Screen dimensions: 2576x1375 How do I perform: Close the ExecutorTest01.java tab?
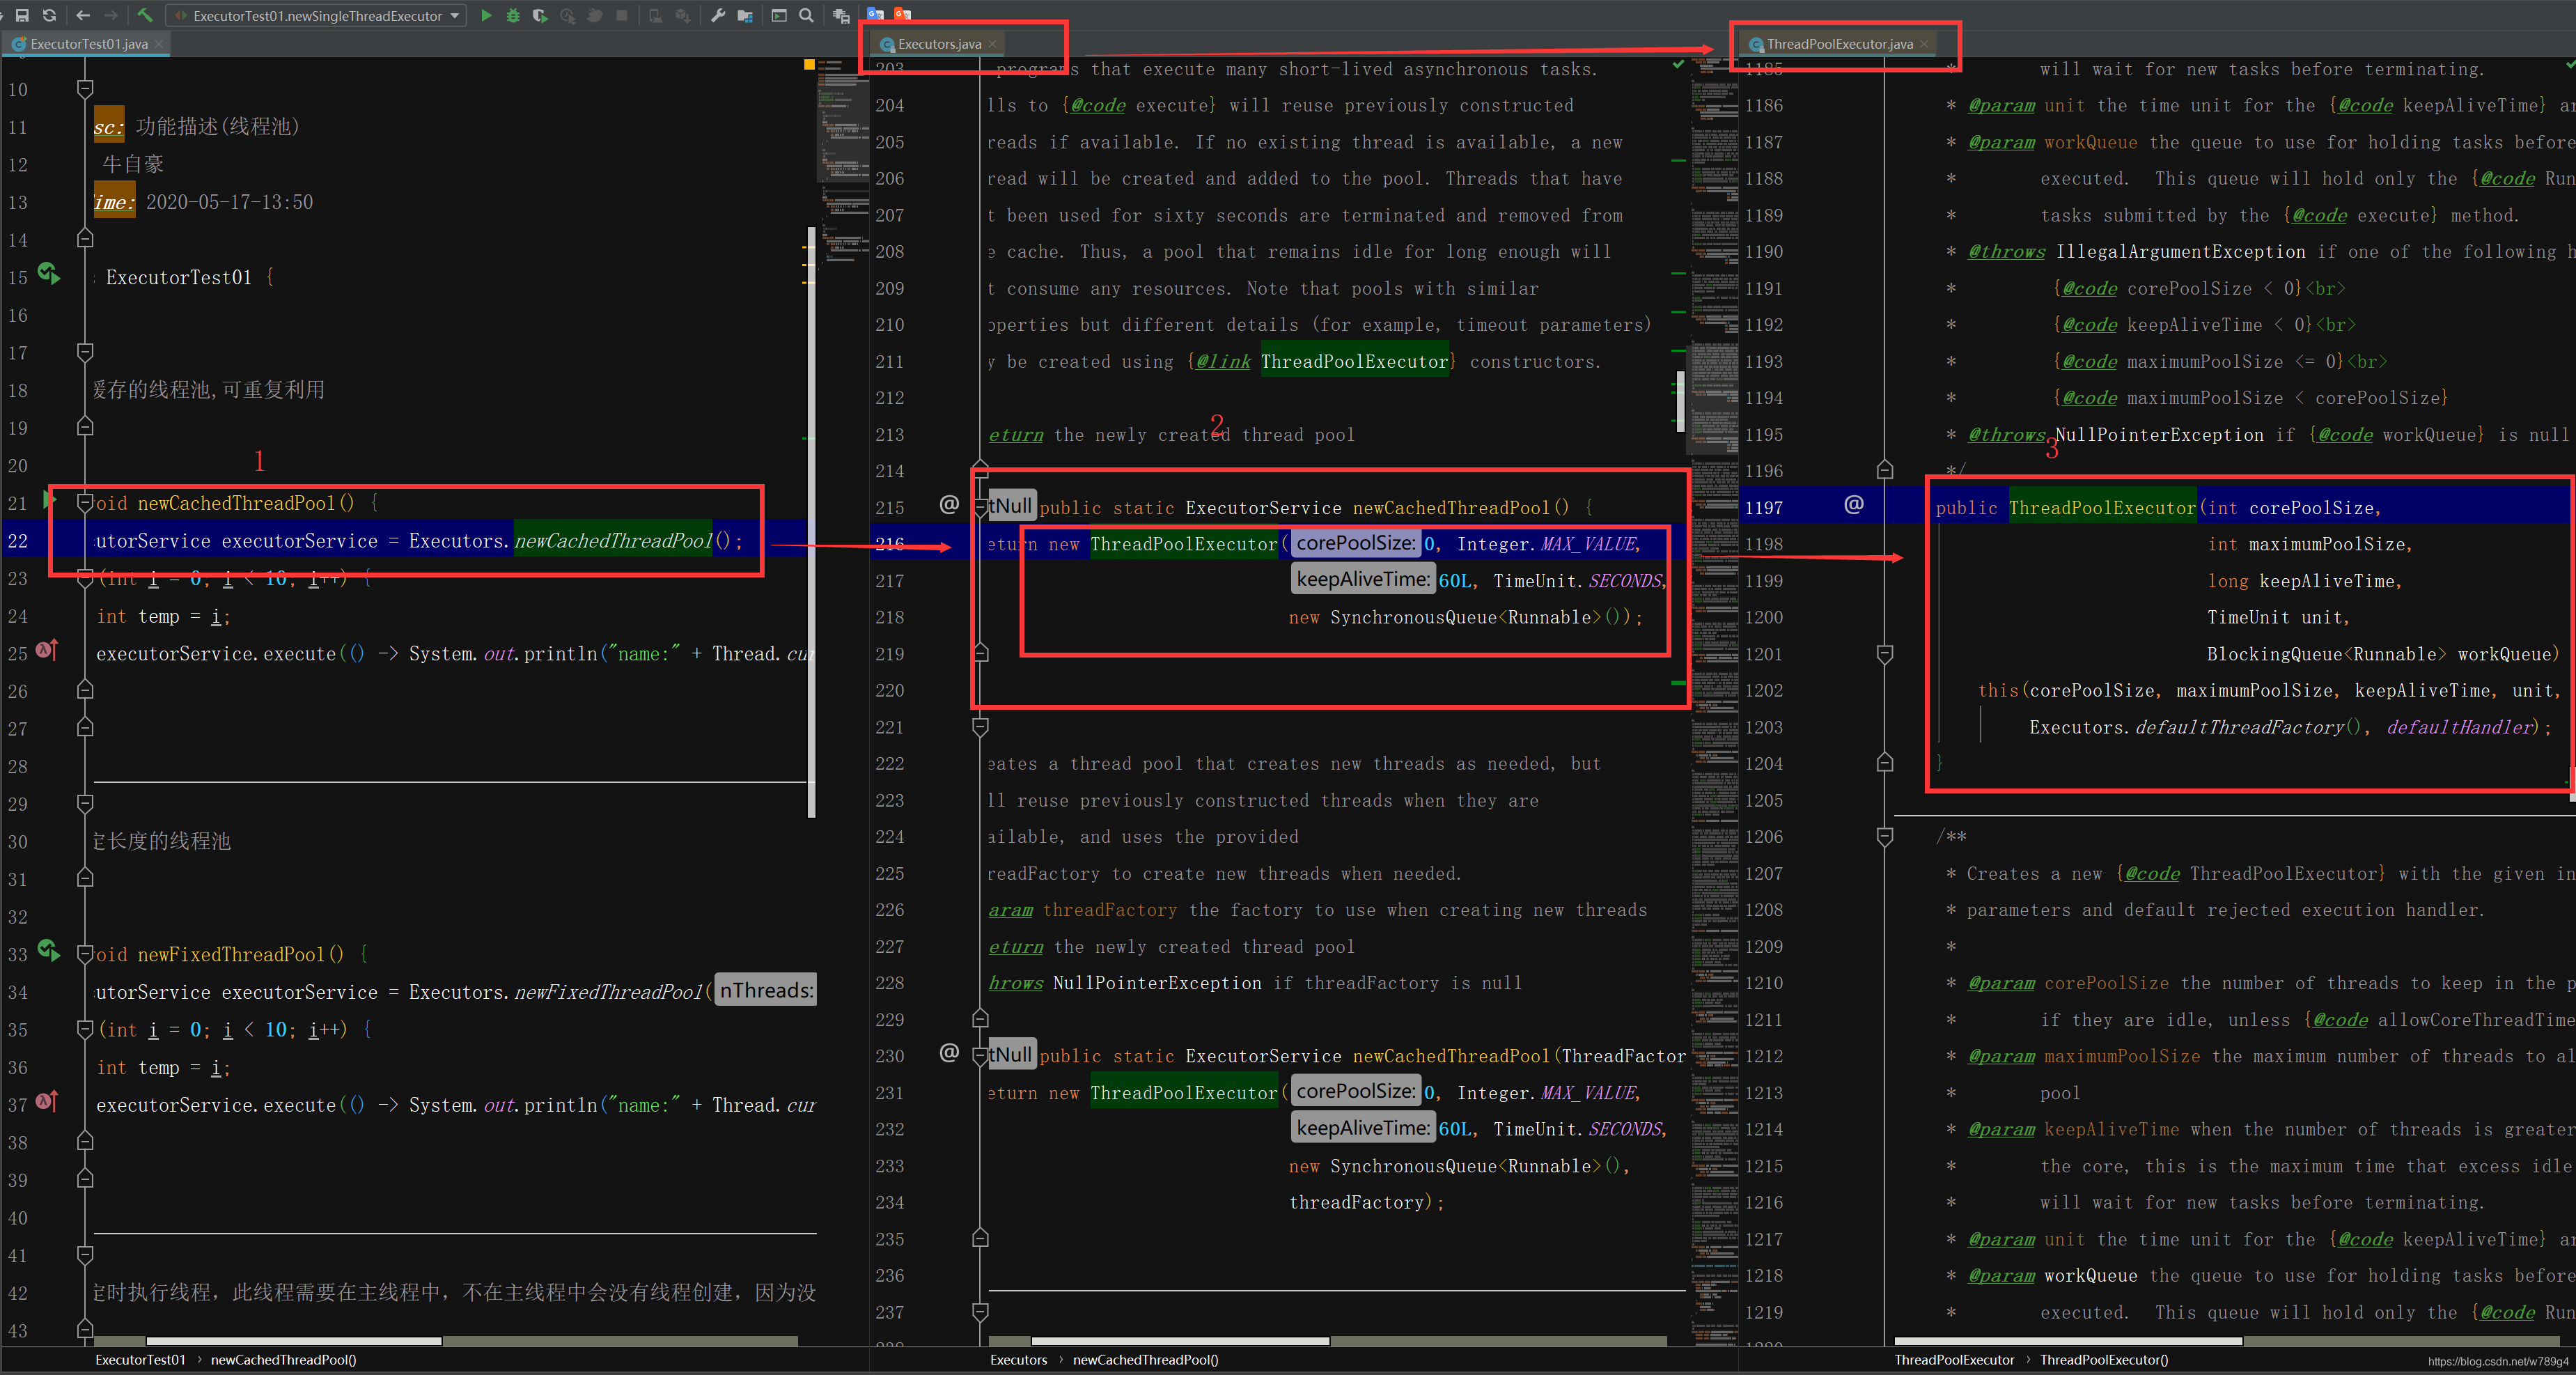(x=159, y=44)
